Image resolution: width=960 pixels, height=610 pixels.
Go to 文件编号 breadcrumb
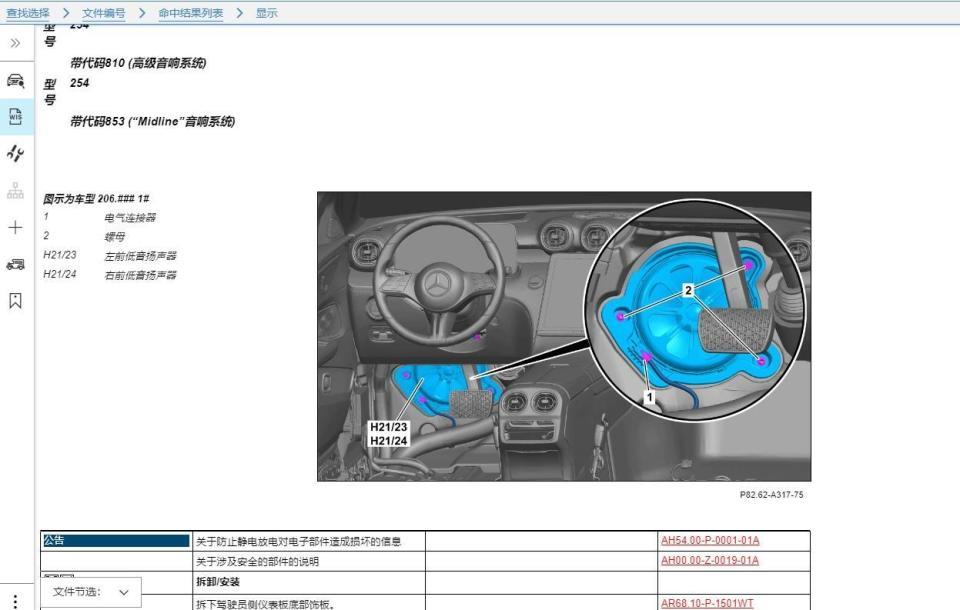pyautogui.click(x=104, y=13)
